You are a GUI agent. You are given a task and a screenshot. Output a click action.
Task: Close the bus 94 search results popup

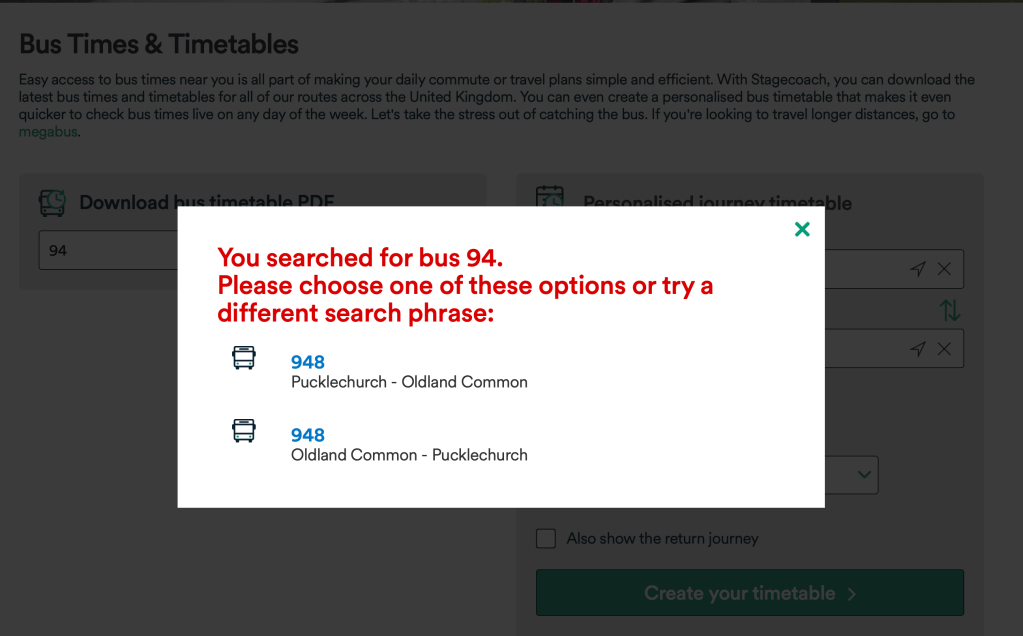802,229
